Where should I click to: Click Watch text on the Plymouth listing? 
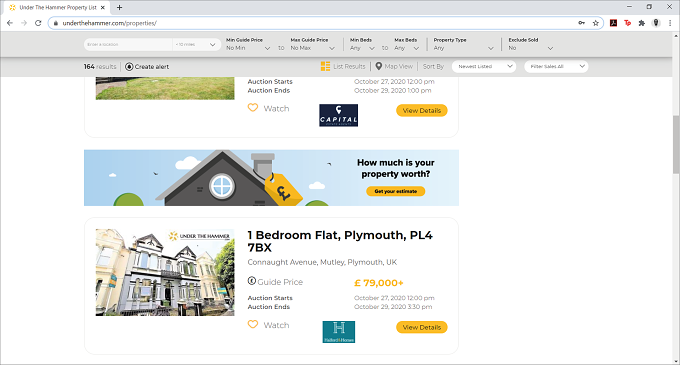[x=276, y=325]
